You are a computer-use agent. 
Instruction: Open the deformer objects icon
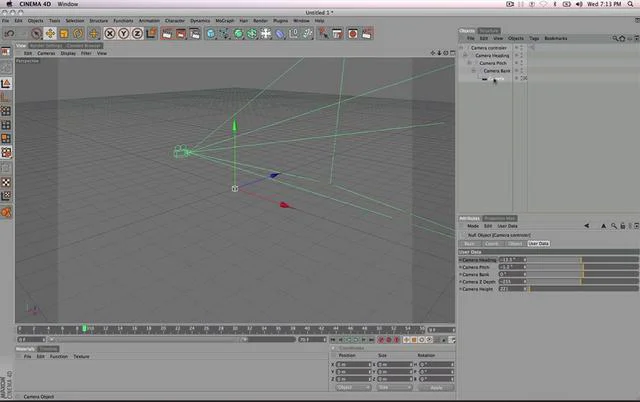pyautogui.click(x=280, y=33)
